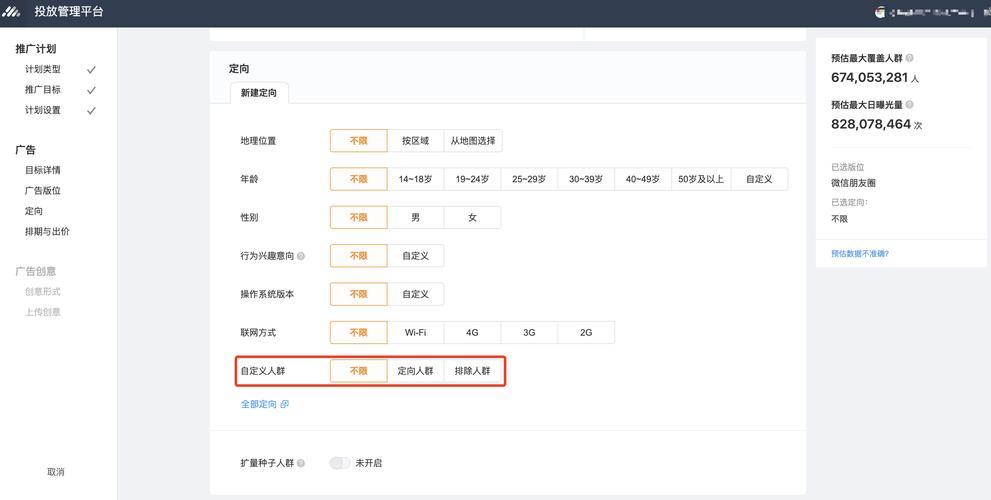This screenshot has width=991, height=500.
Task: Go to 计划类型 in sidebar
Action: point(43,70)
